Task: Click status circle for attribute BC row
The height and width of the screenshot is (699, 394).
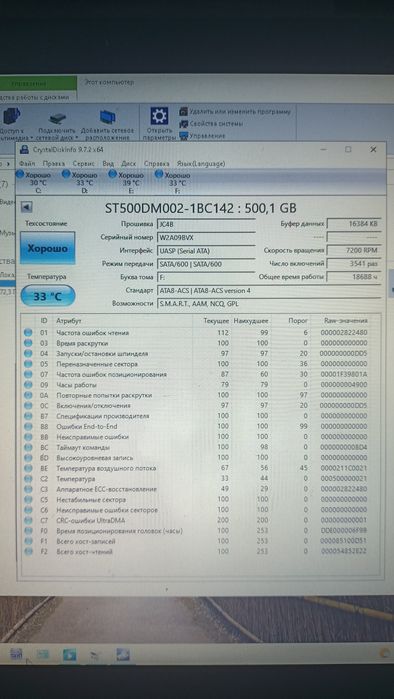Action: 29,447
